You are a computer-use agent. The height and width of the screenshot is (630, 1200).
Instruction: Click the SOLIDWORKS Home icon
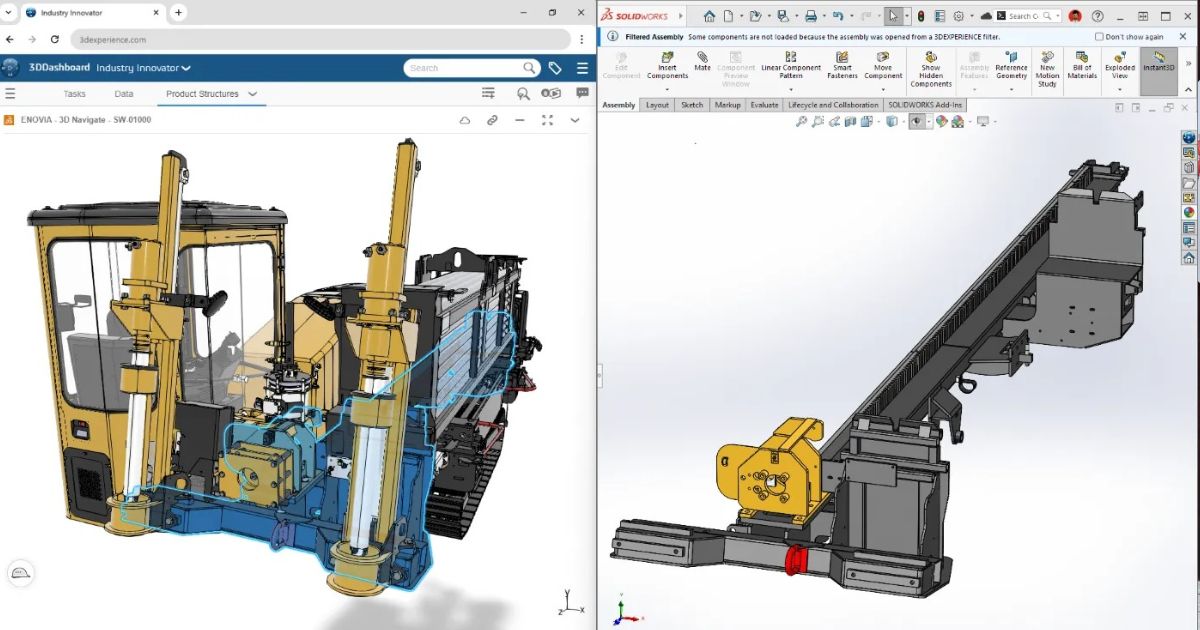click(x=709, y=16)
